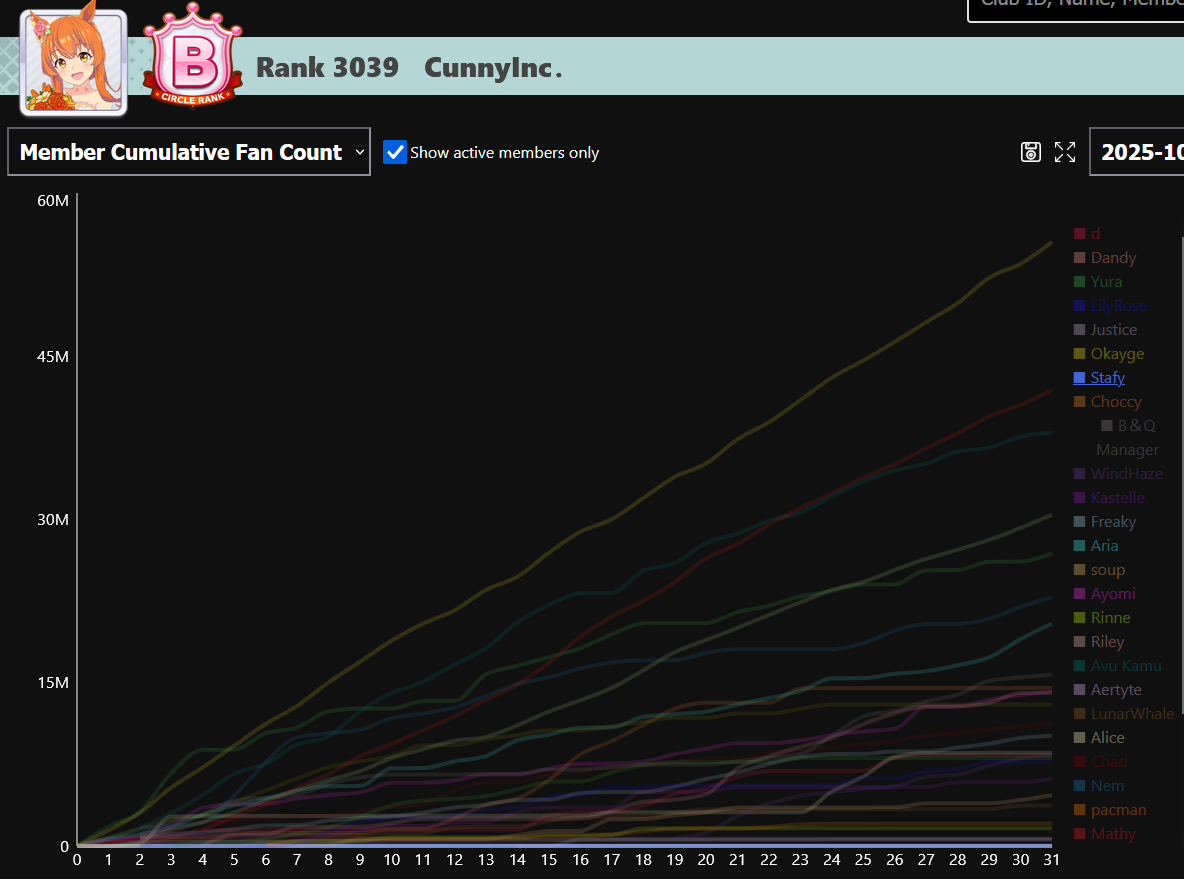This screenshot has height=879, width=1184.
Task: Click the Nem legend label
Action: coord(1107,785)
